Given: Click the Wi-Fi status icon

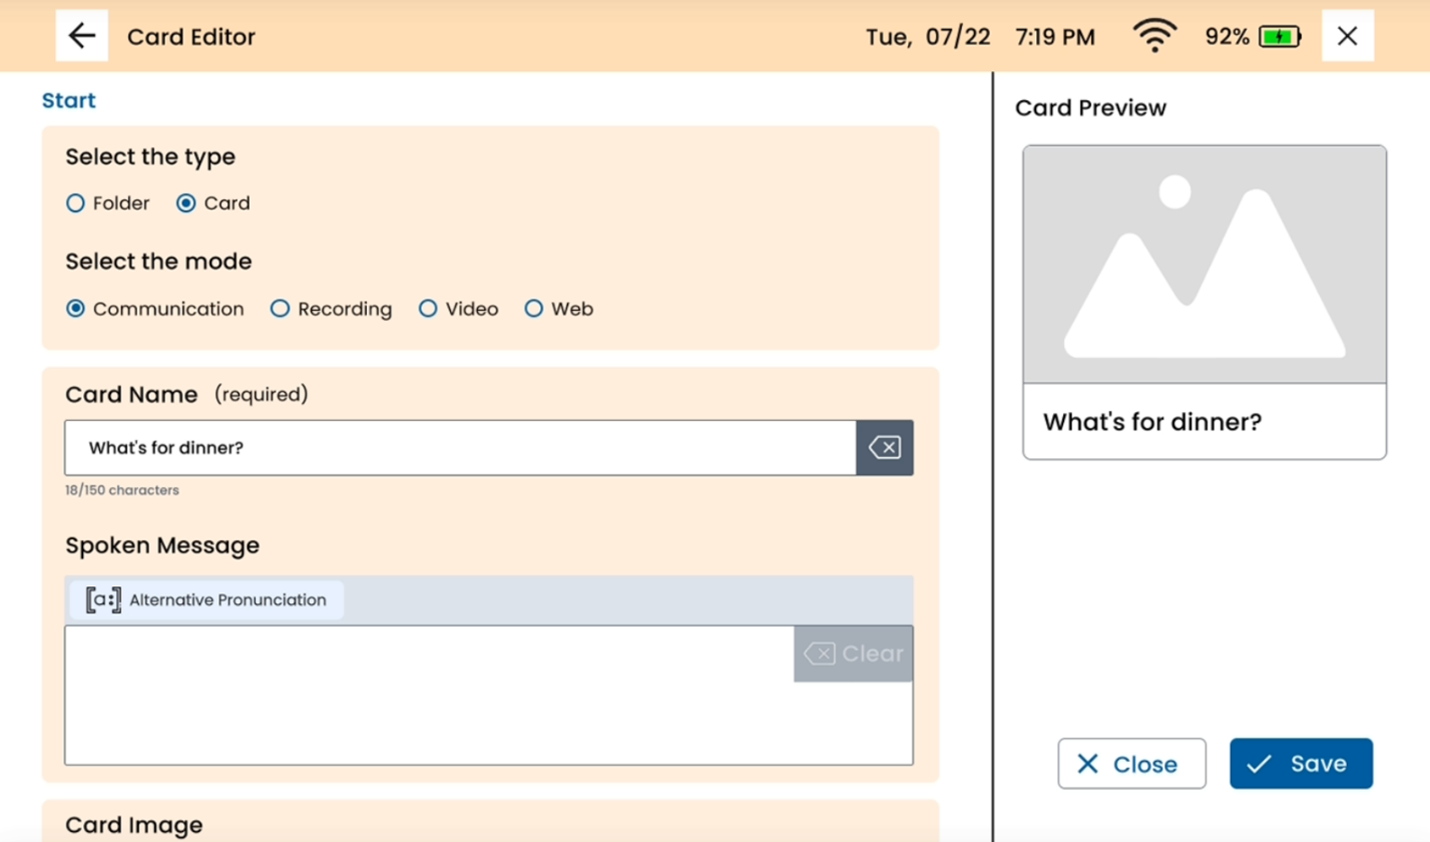Looking at the screenshot, I should (x=1154, y=36).
